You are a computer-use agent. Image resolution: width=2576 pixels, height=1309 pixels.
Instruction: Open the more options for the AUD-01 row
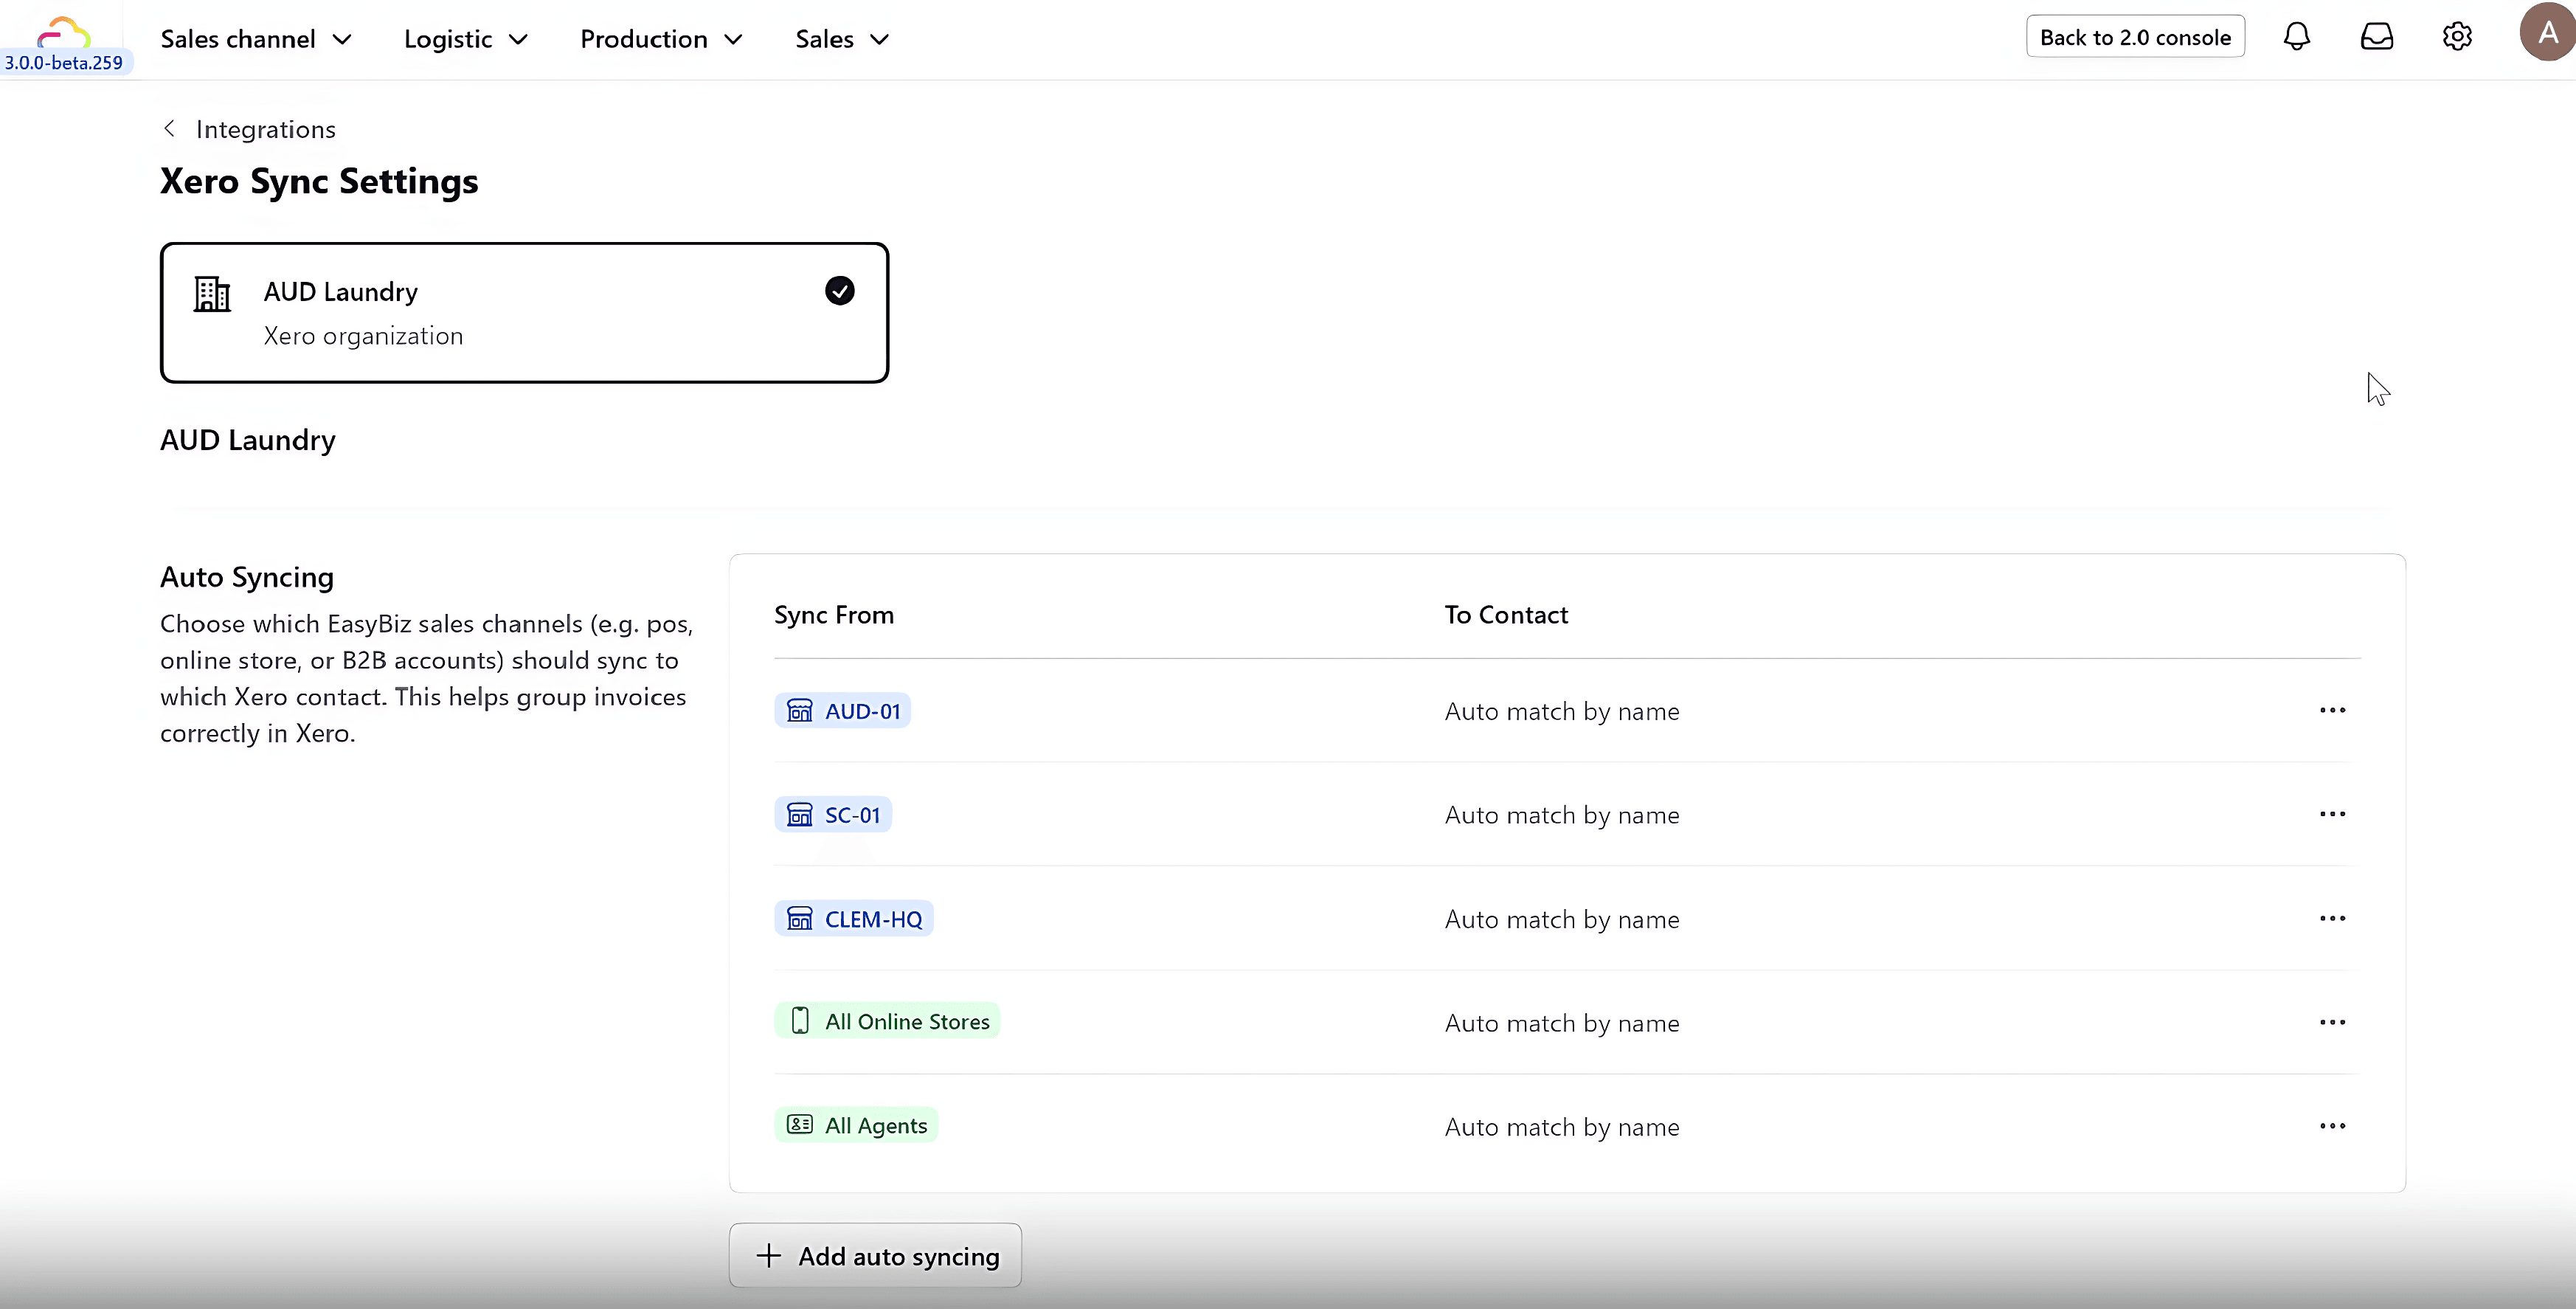2332,710
